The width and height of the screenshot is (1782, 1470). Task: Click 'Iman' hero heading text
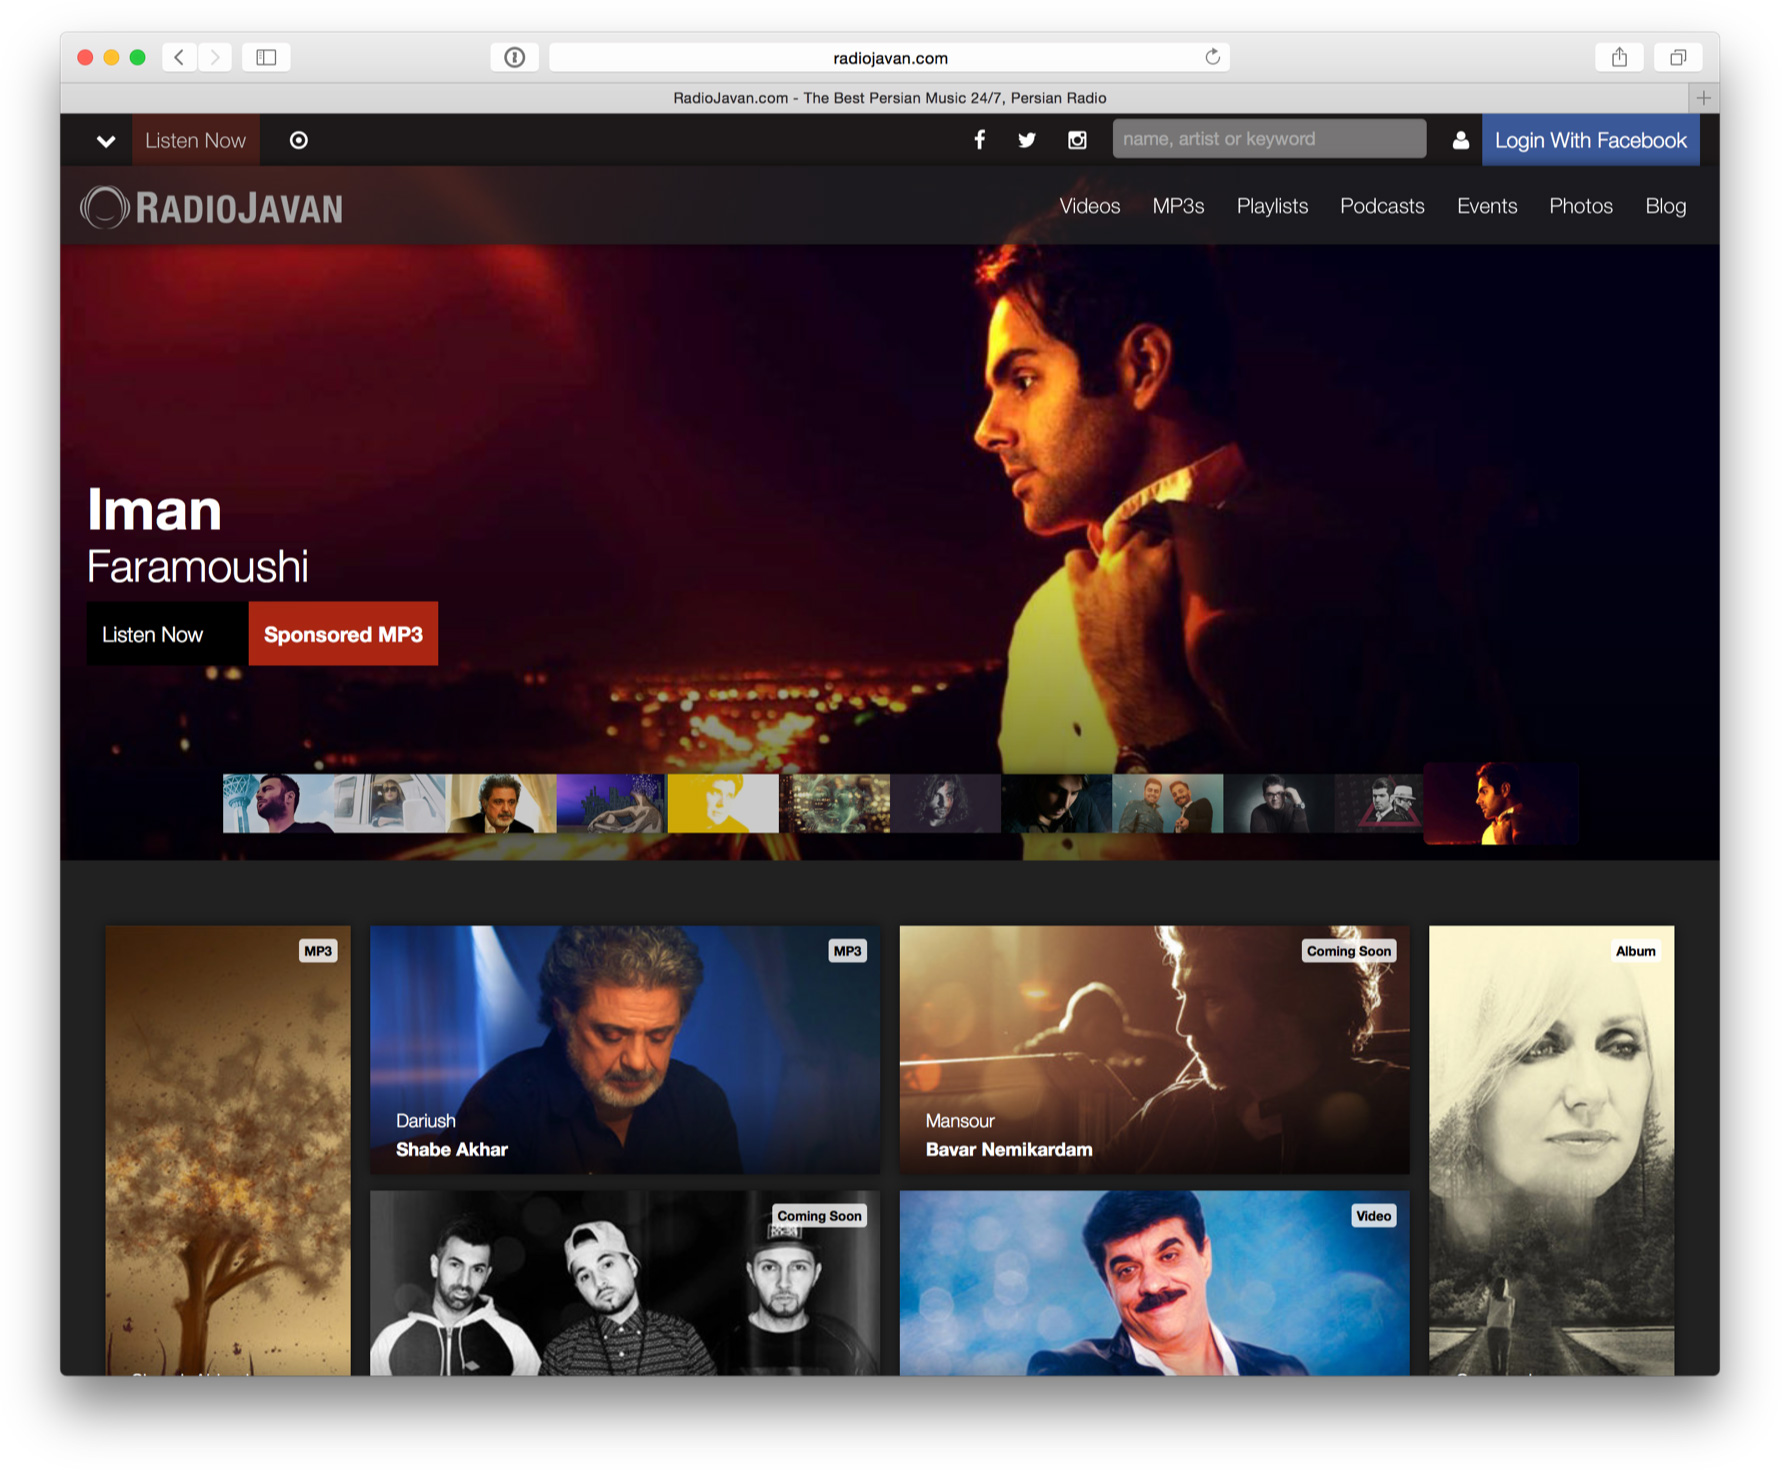(x=154, y=510)
